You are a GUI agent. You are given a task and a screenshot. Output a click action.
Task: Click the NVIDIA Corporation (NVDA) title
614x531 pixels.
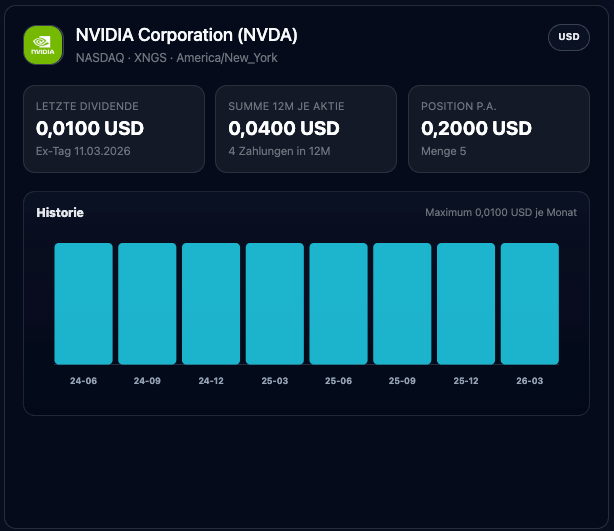186,35
